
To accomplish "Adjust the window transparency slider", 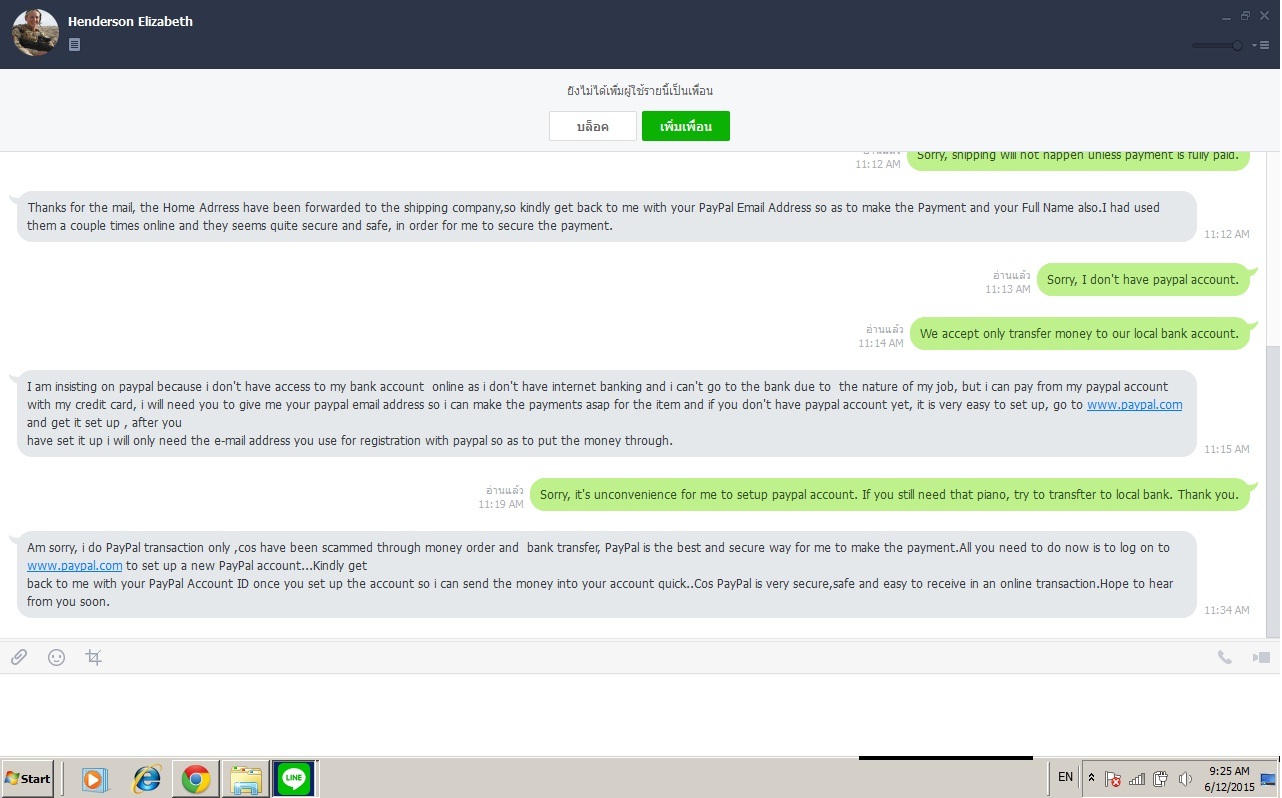I will (1219, 45).
